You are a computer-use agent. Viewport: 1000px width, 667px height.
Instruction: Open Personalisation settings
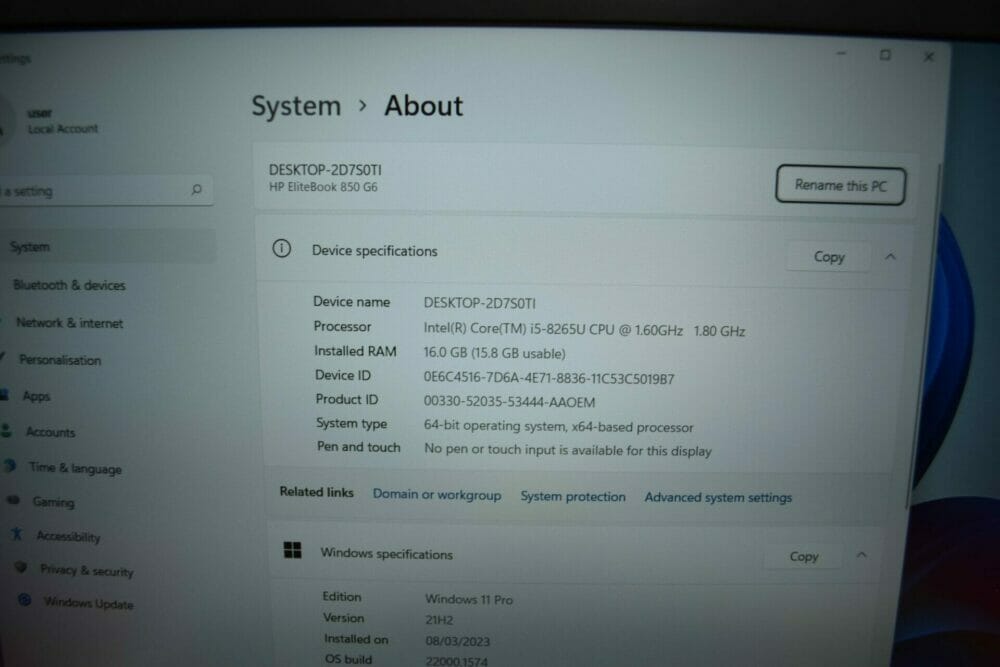tap(60, 360)
